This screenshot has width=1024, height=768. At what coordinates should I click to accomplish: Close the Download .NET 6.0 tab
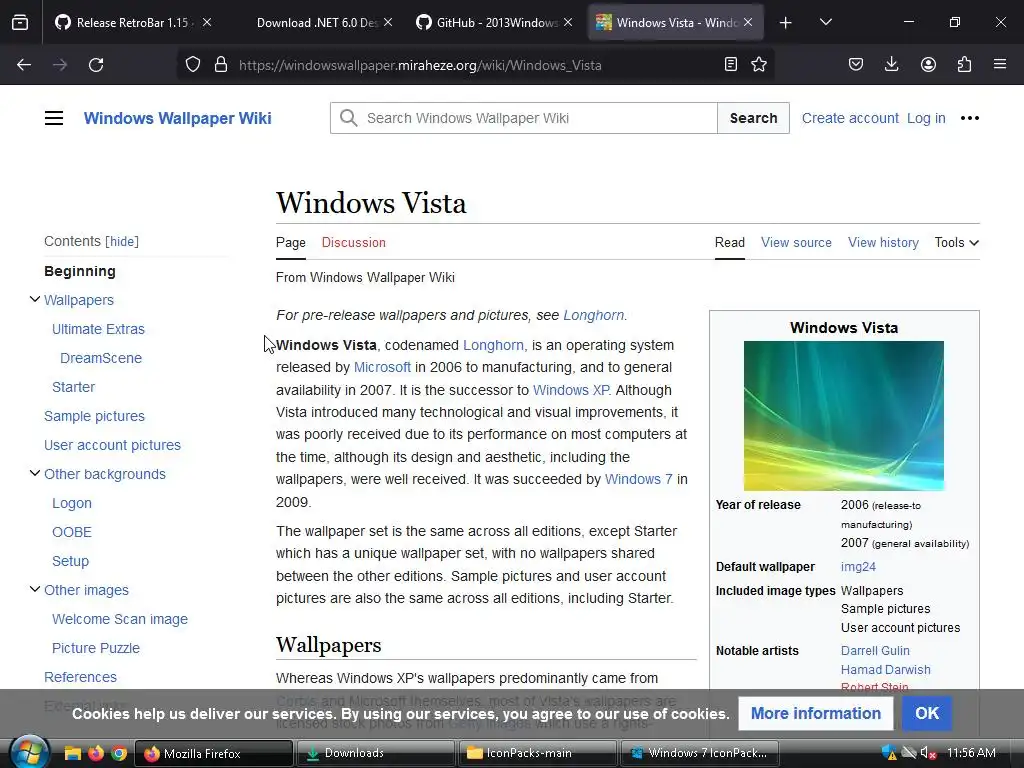388,22
